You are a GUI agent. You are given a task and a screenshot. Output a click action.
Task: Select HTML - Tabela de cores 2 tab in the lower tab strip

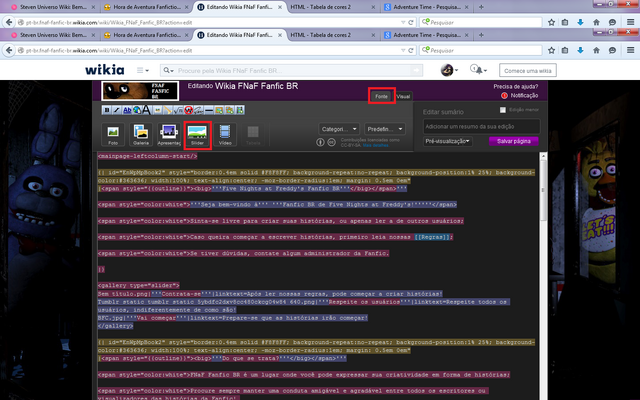tap(333, 35)
